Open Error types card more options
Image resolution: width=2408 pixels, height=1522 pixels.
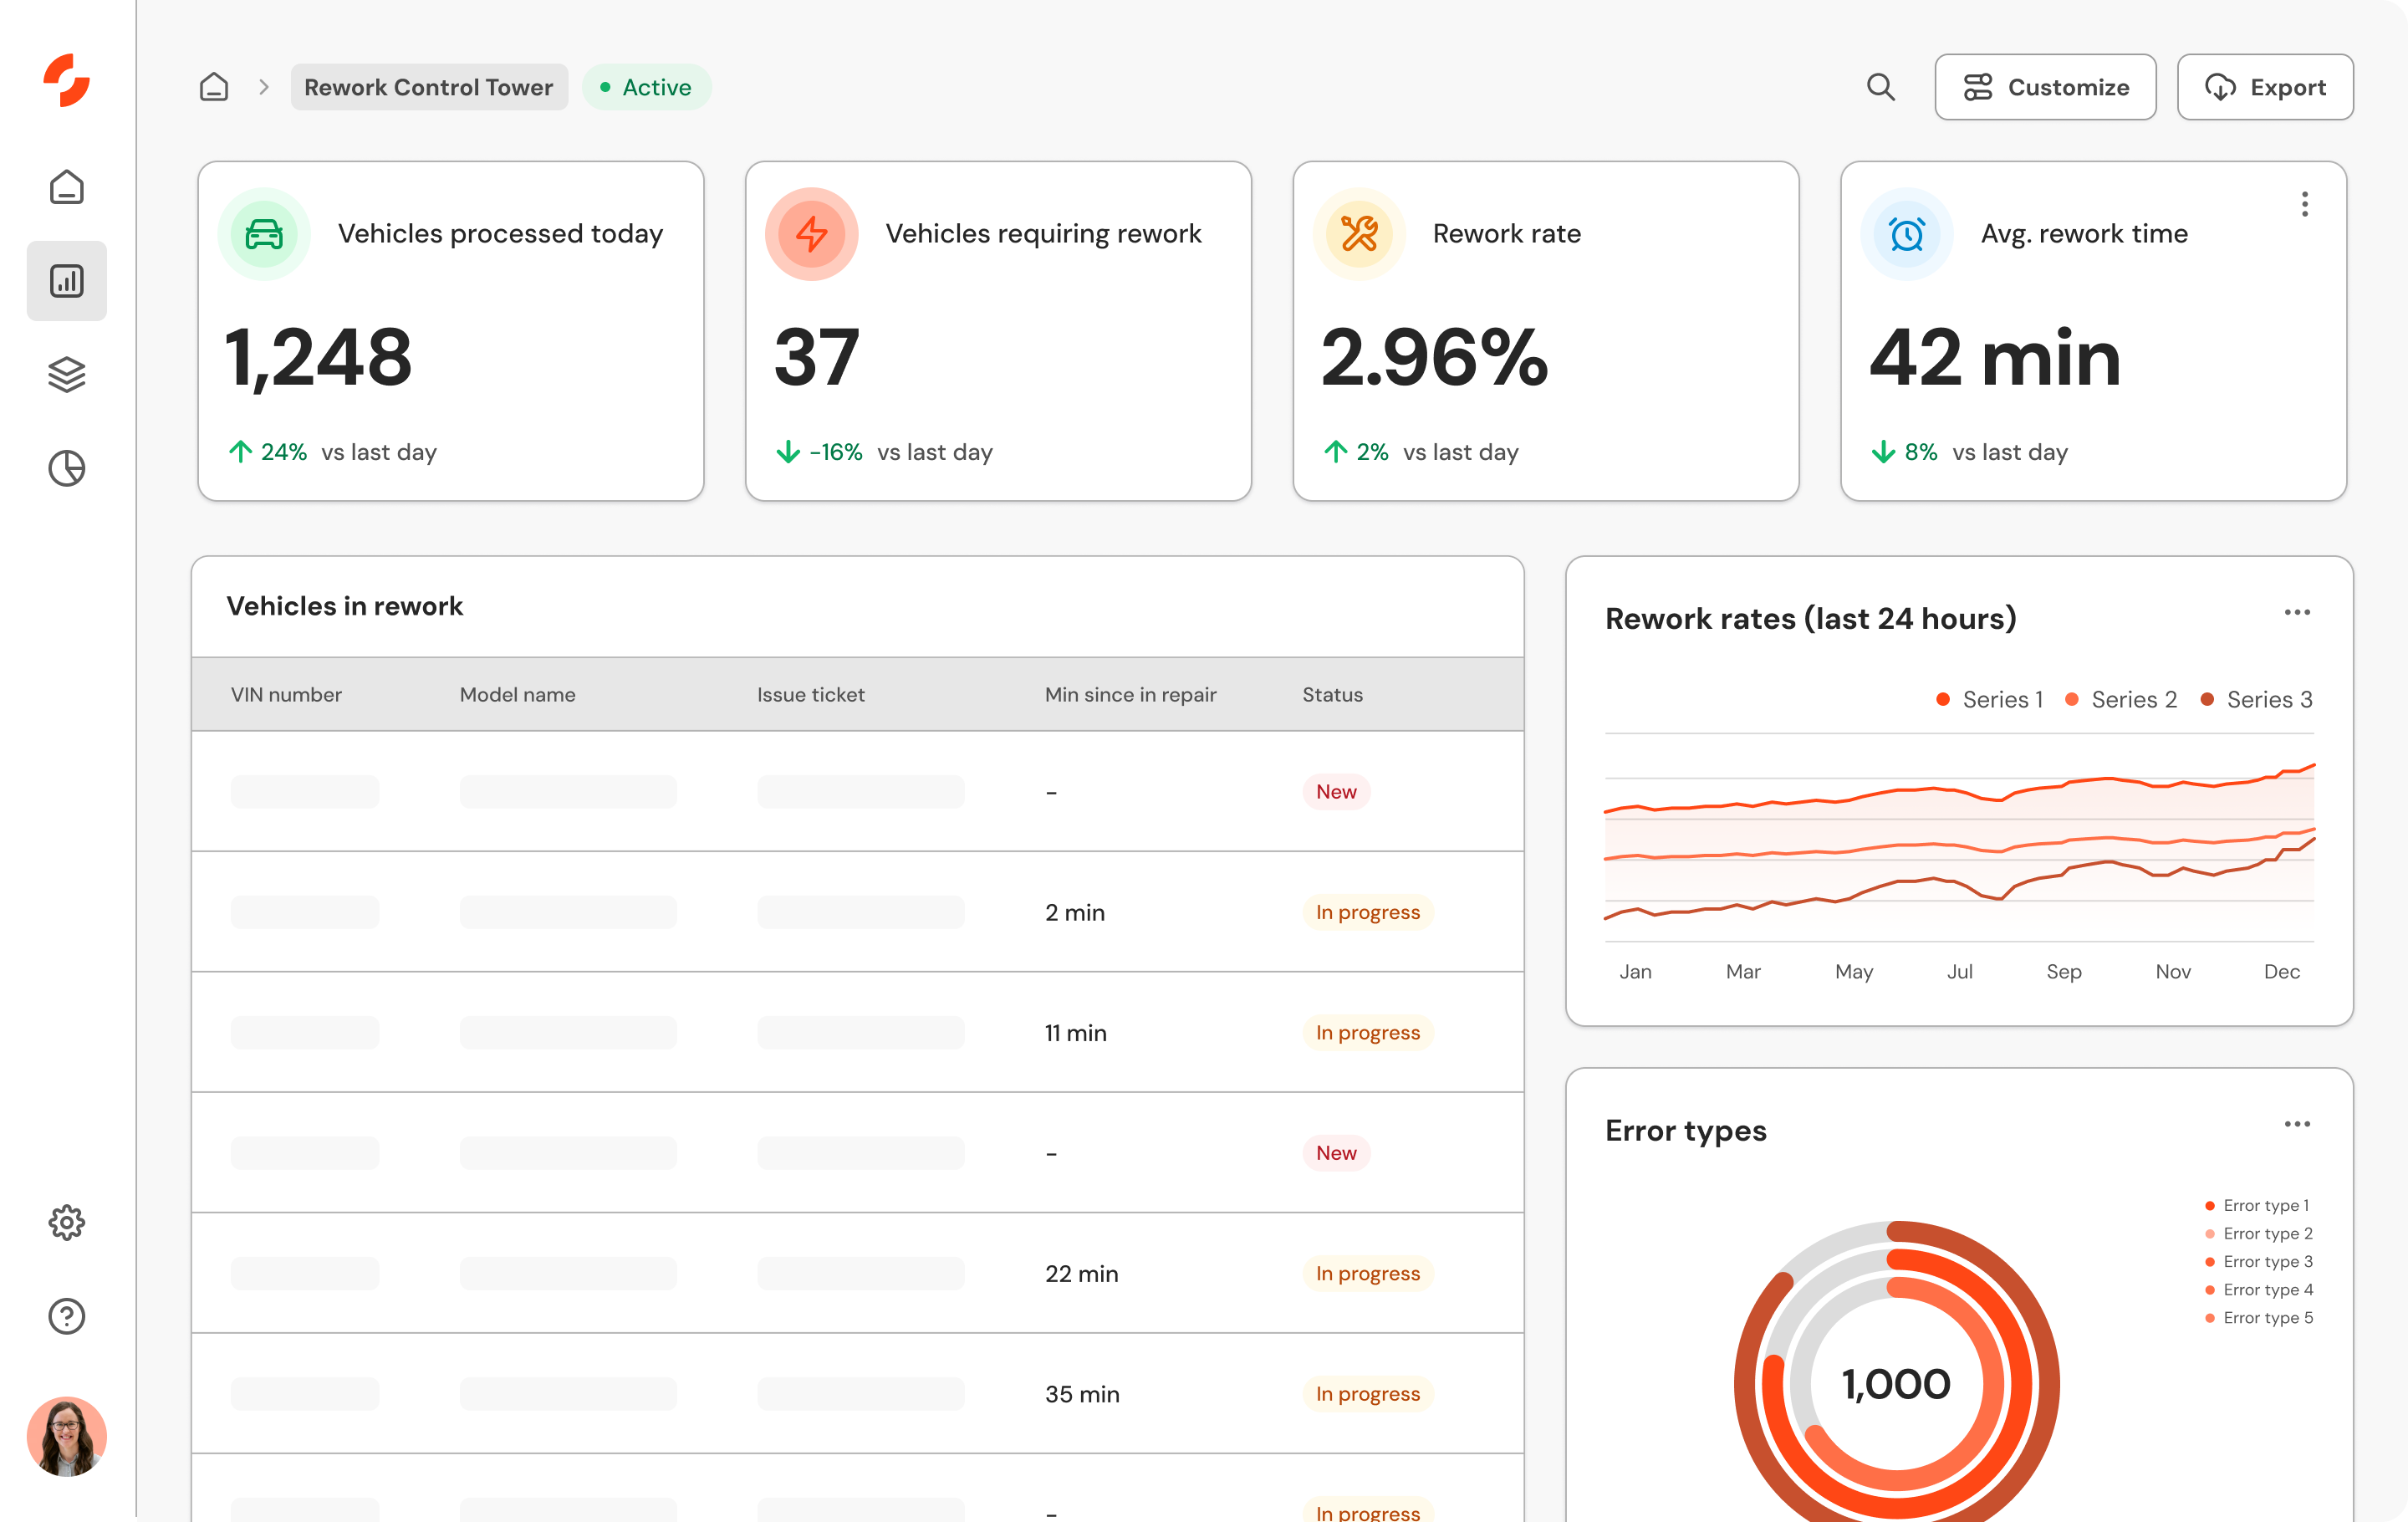tap(2297, 1124)
